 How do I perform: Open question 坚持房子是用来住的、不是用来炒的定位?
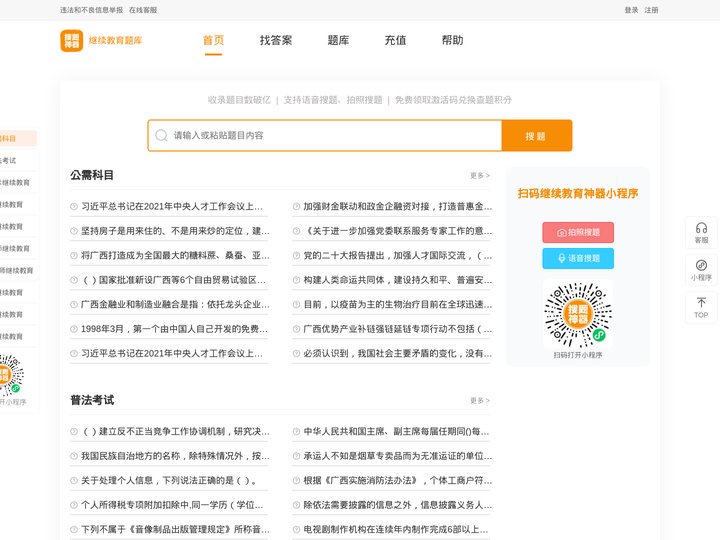tap(175, 231)
